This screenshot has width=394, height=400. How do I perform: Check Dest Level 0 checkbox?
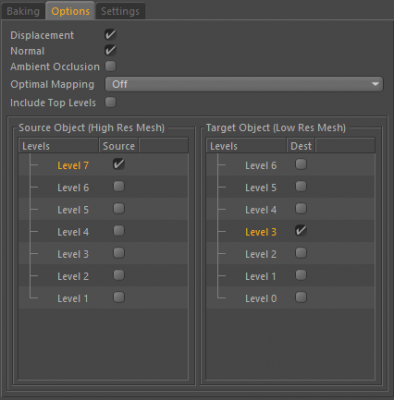point(301,297)
